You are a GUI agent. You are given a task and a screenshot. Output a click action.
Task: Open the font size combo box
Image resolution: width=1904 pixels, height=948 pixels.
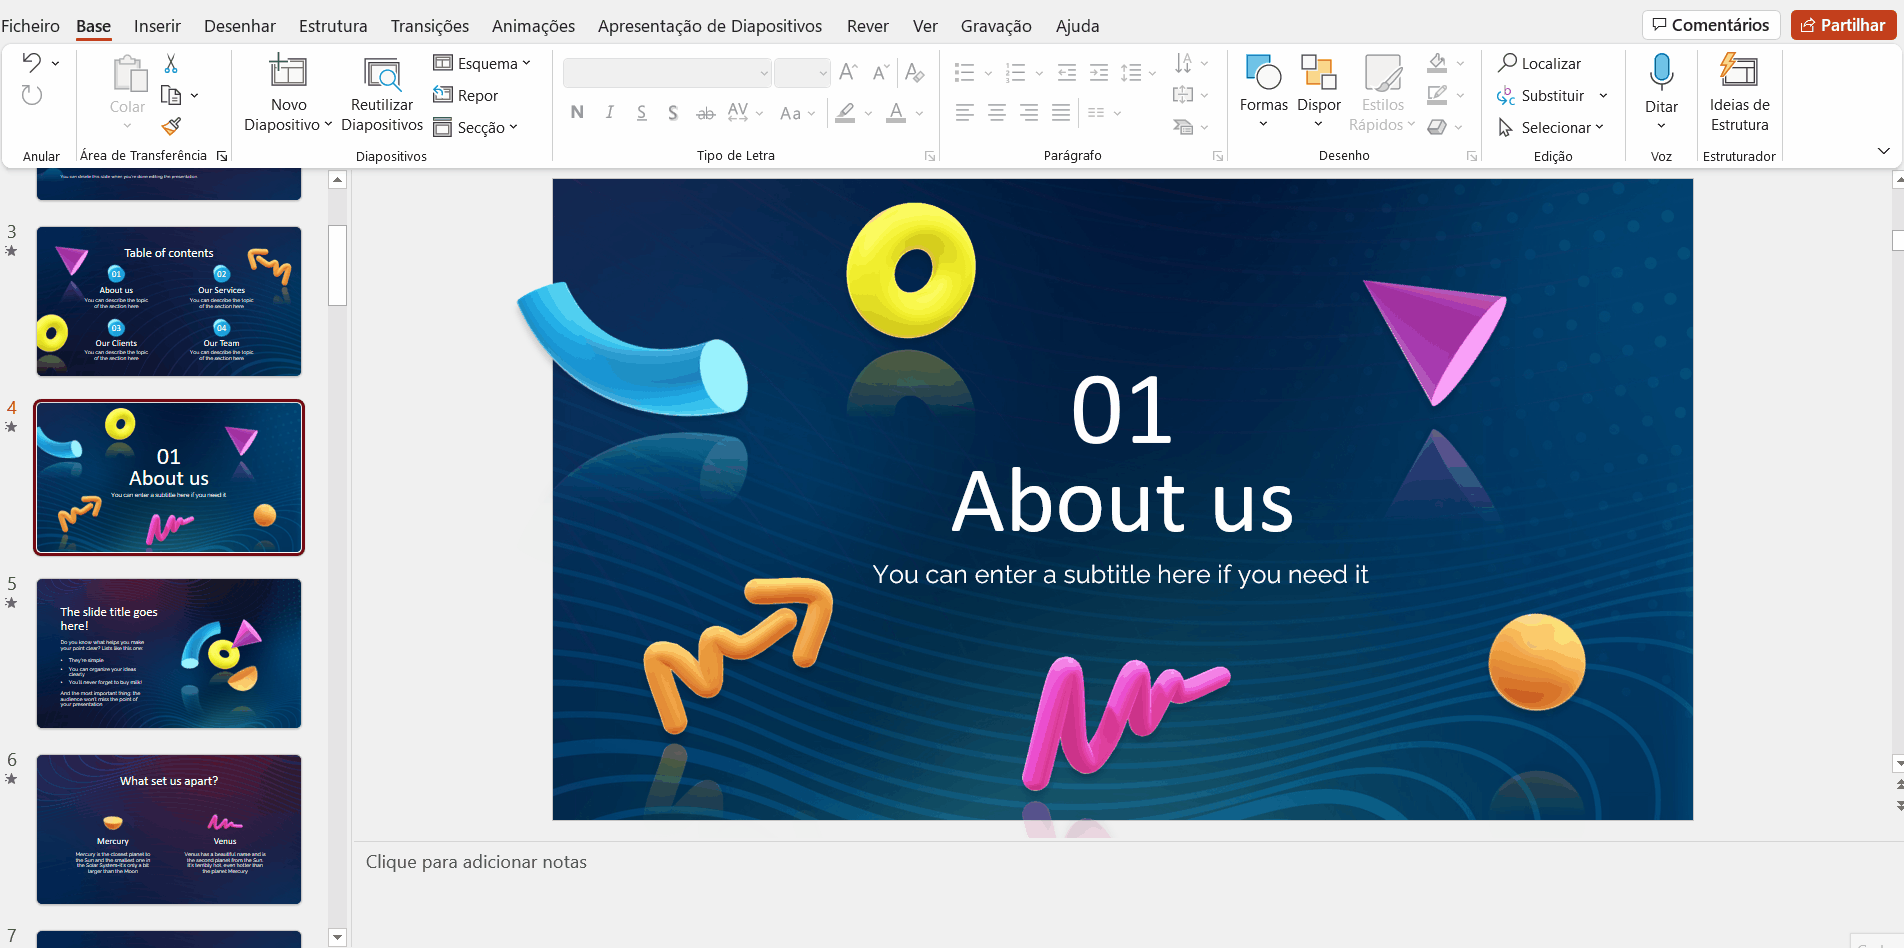(802, 73)
